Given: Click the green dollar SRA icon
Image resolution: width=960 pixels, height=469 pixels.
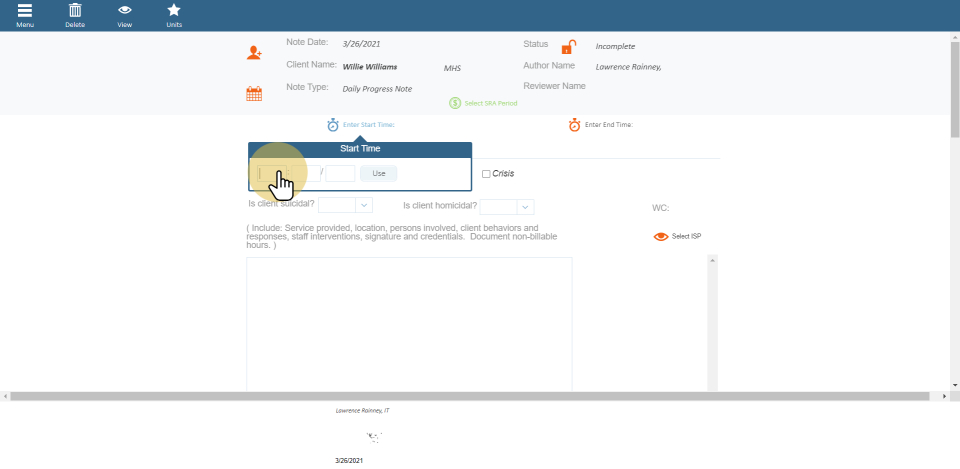Looking at the screenshot, I should [x=455, y=103].
